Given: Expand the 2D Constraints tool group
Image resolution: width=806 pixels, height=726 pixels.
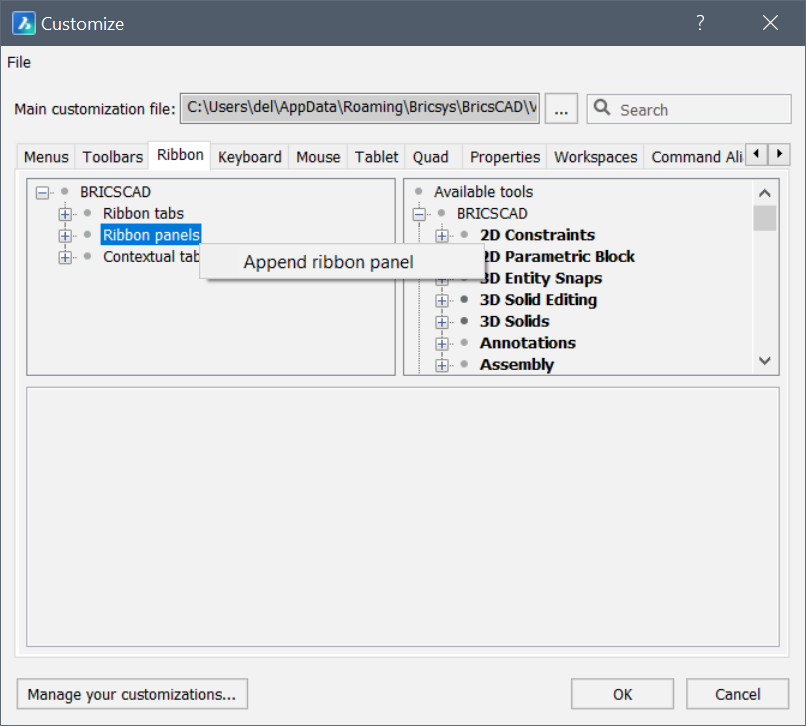Looking at the screenshot, I should coord(443,236).
